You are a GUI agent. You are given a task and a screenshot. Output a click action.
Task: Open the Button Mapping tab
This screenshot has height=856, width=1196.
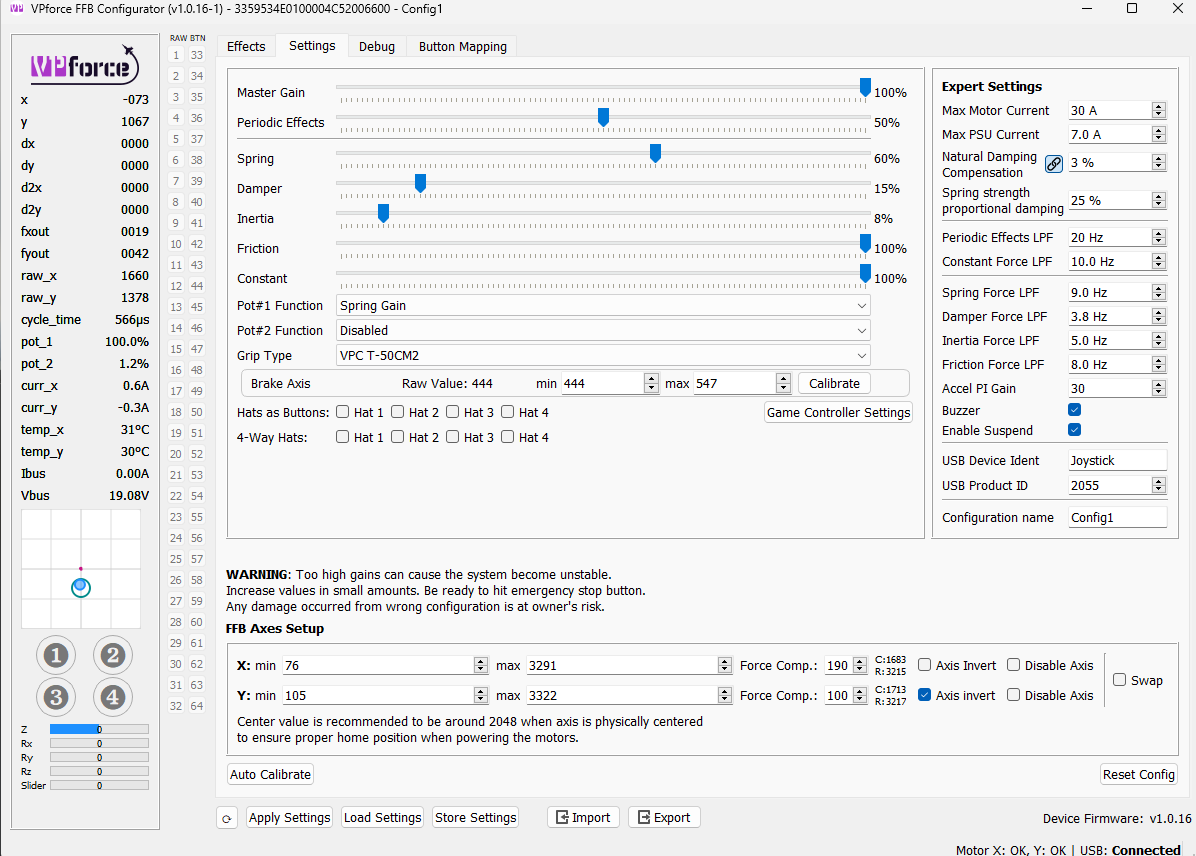coord(462,46)
